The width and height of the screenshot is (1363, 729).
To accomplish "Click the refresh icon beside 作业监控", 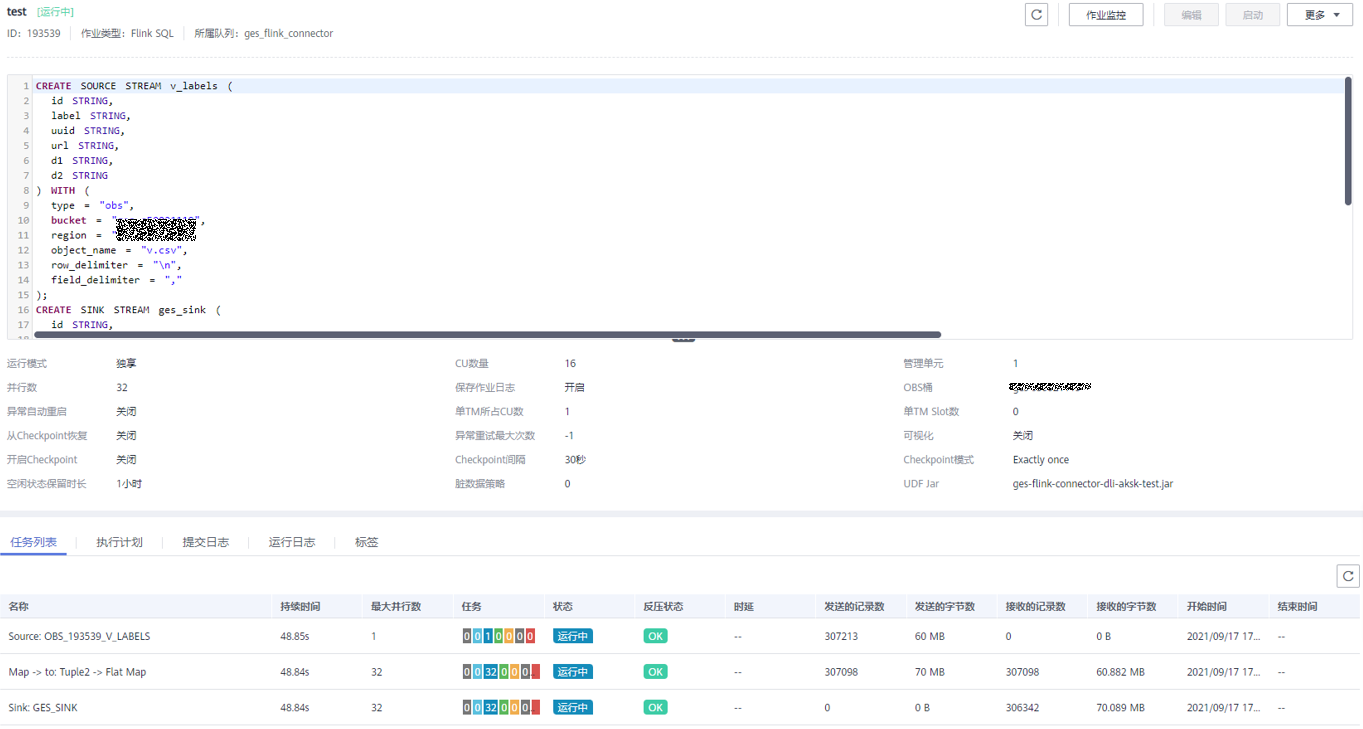I will [x=1036, y=15].
